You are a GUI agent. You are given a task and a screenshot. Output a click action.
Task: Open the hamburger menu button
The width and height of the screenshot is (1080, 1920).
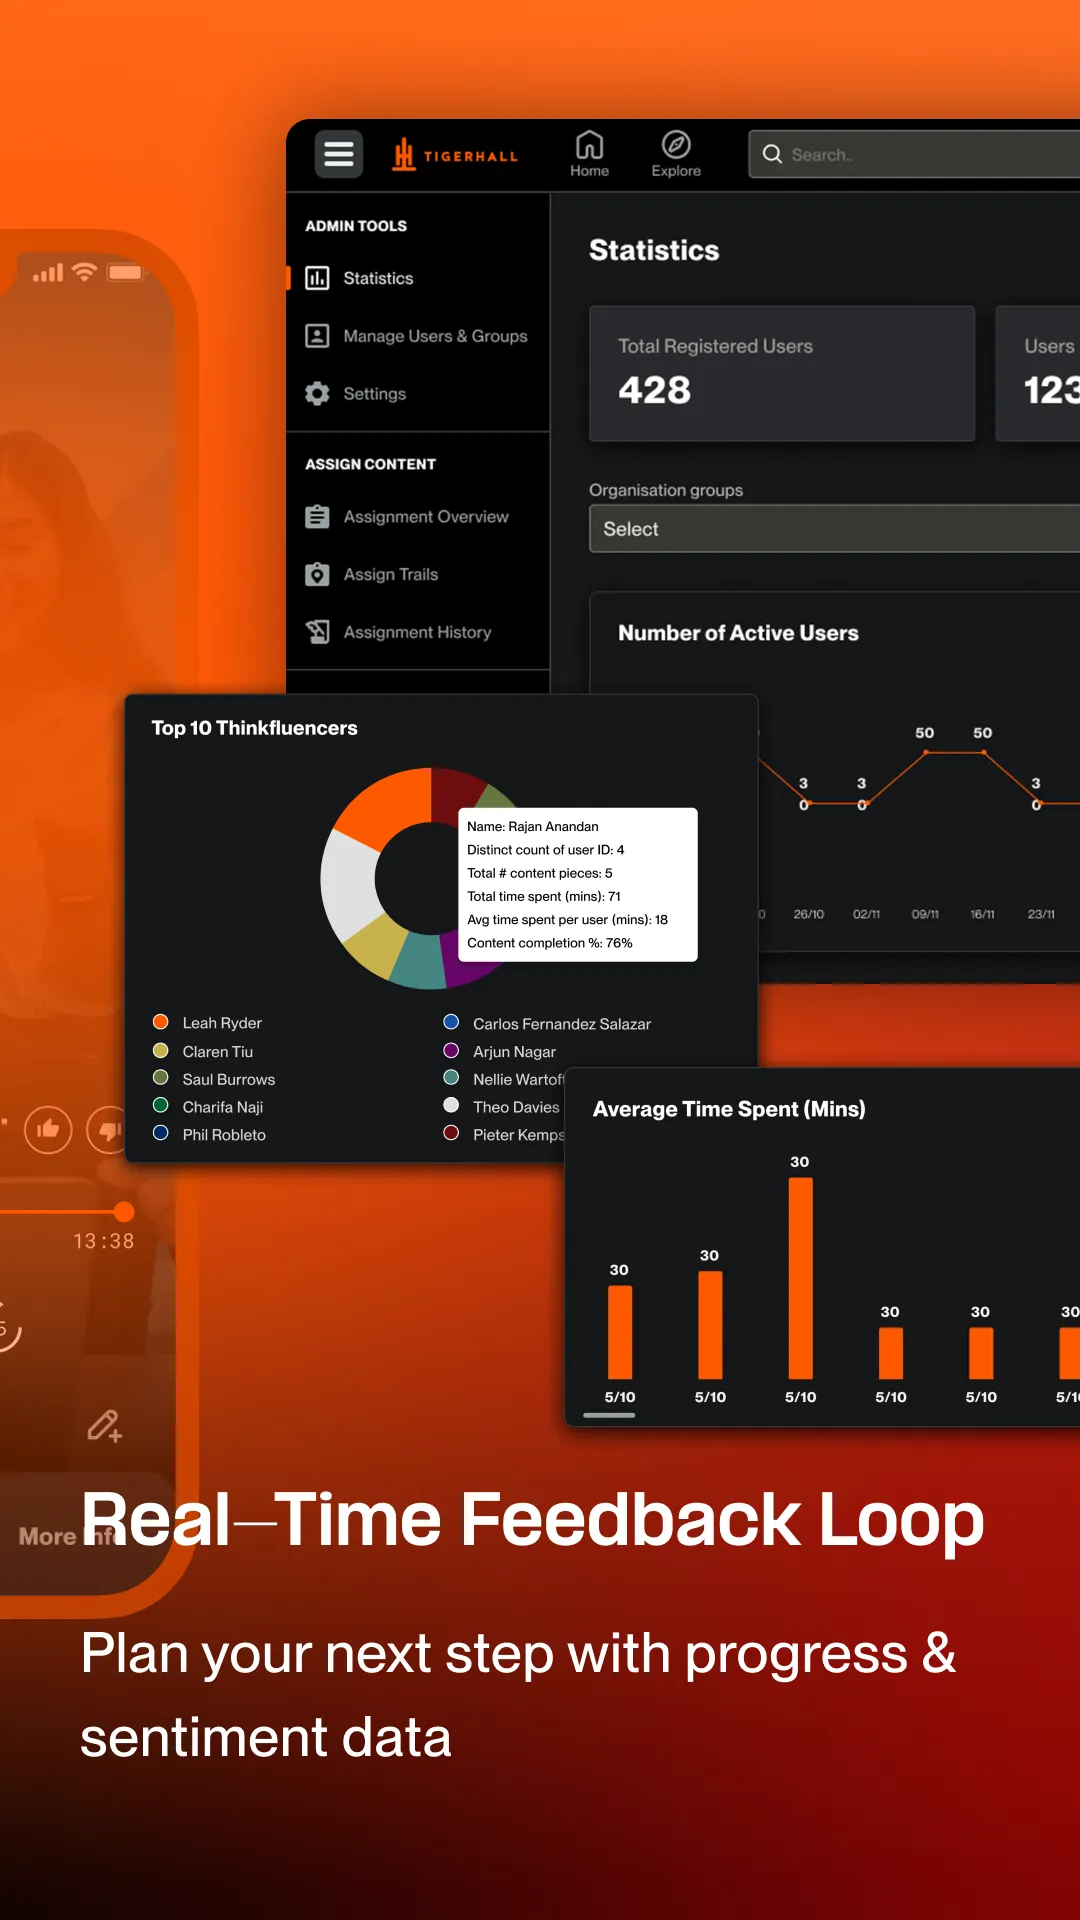pos(339,154)
